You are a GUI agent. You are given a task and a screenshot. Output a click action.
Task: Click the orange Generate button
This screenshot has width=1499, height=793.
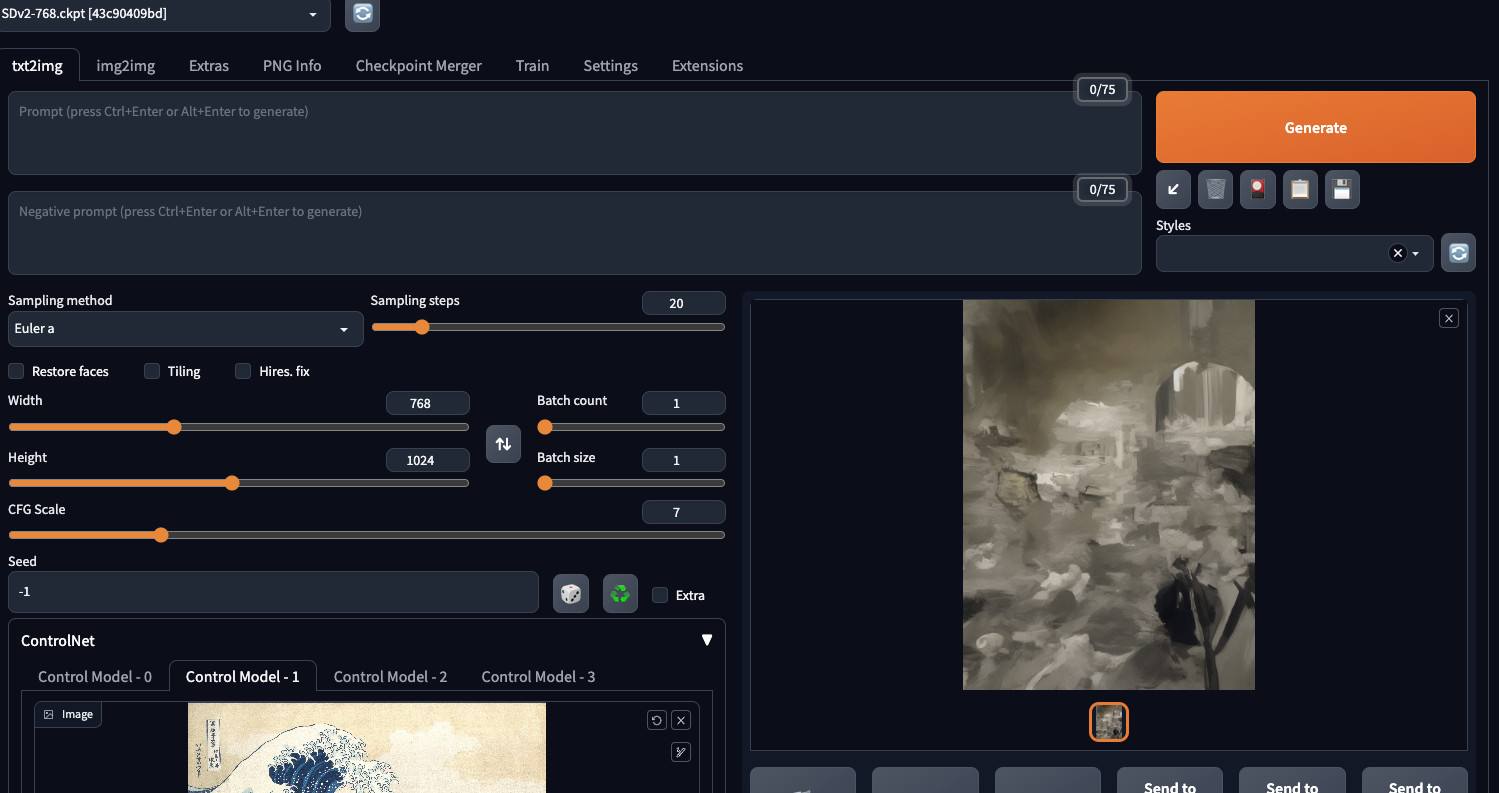pyautogui.click(x=1316, y=127)
